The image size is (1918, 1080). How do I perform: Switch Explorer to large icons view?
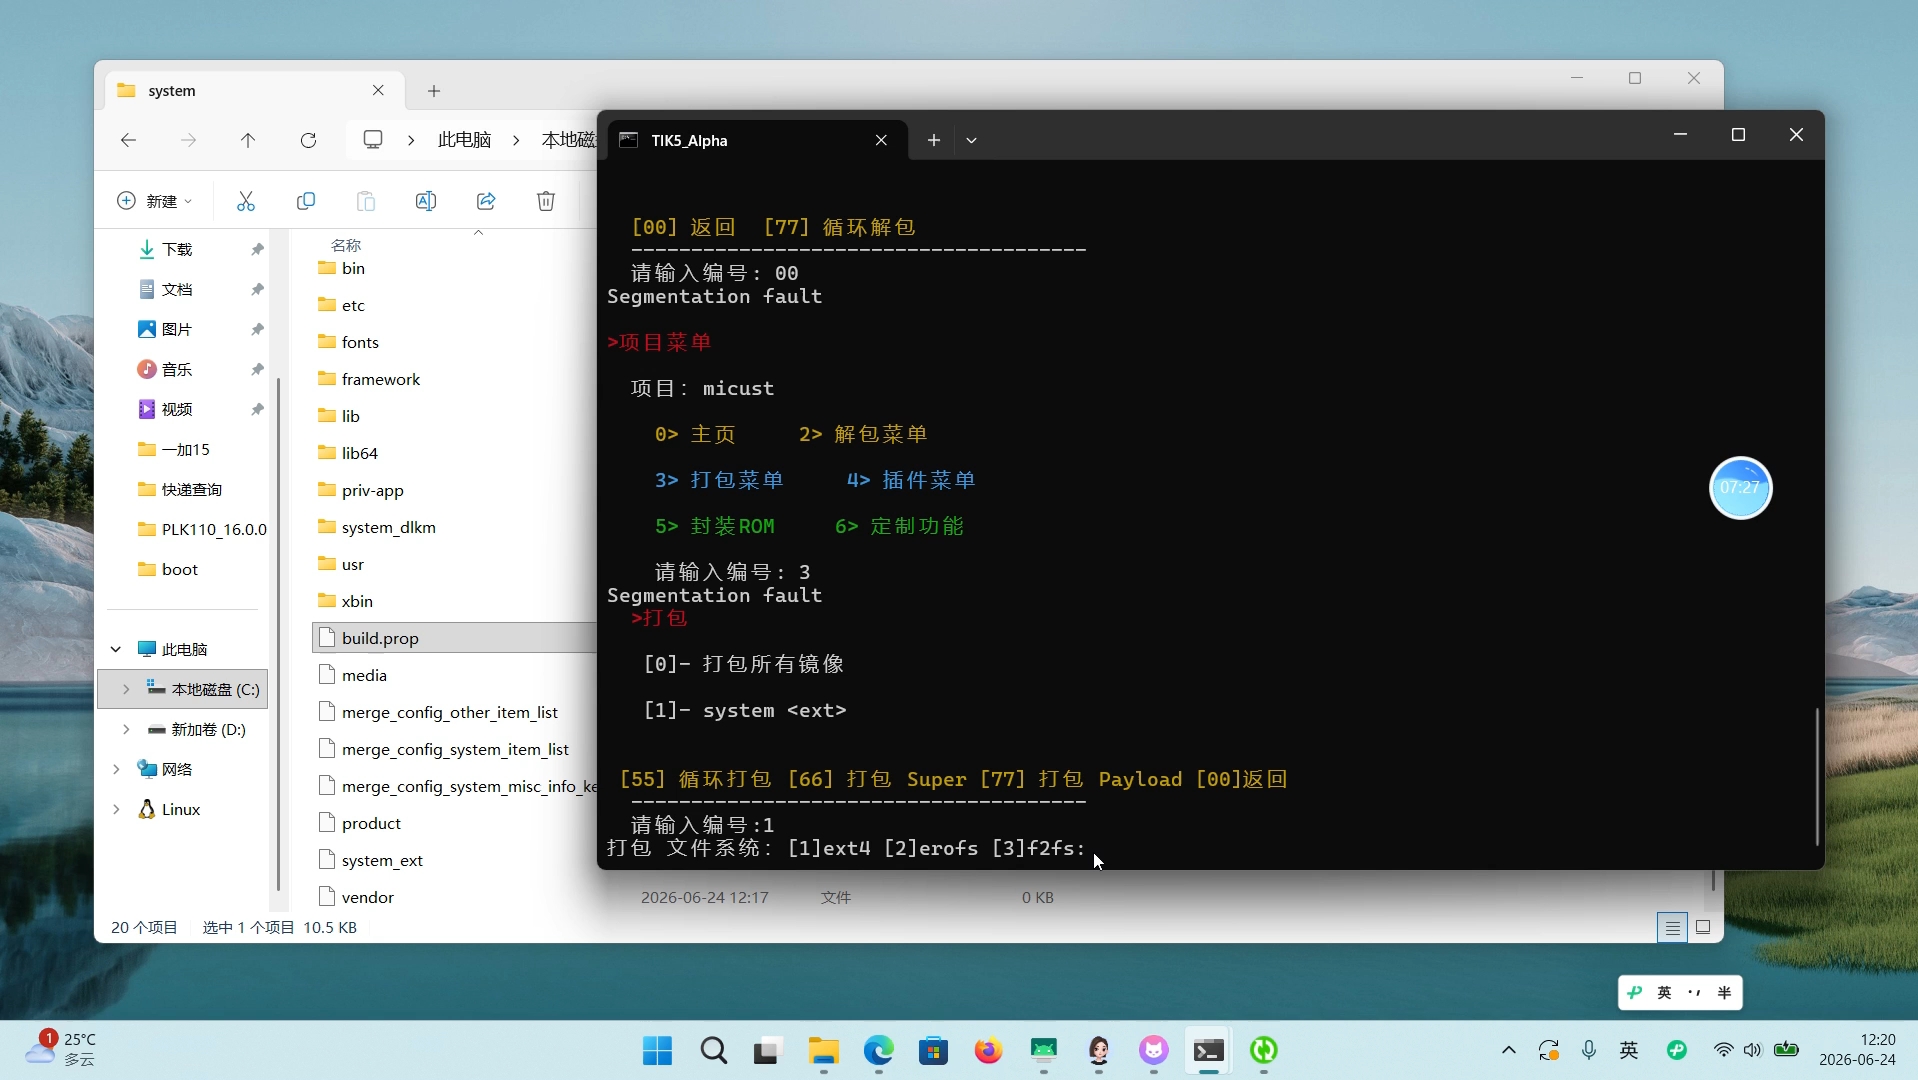tap(1703, 928)
